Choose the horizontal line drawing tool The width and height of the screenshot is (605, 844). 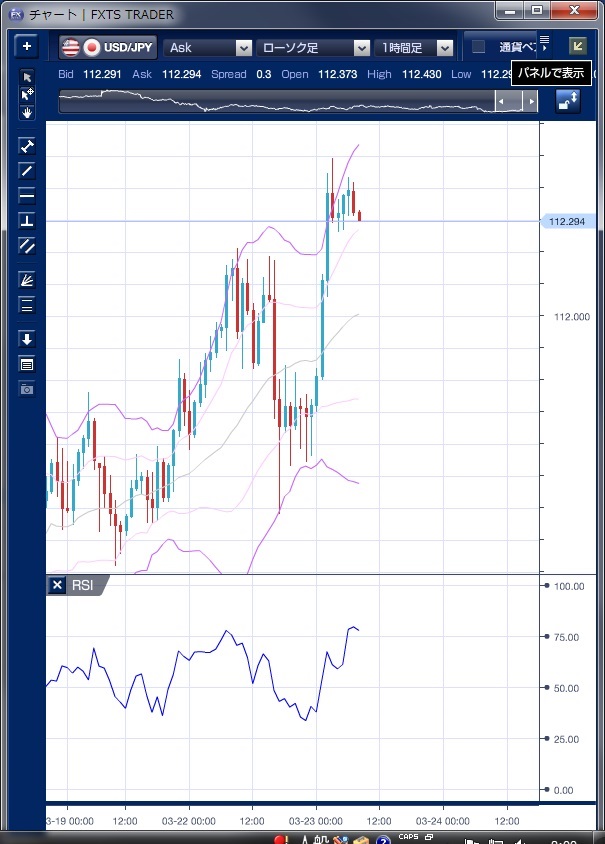pyautogui.click(x=27, y=195)
